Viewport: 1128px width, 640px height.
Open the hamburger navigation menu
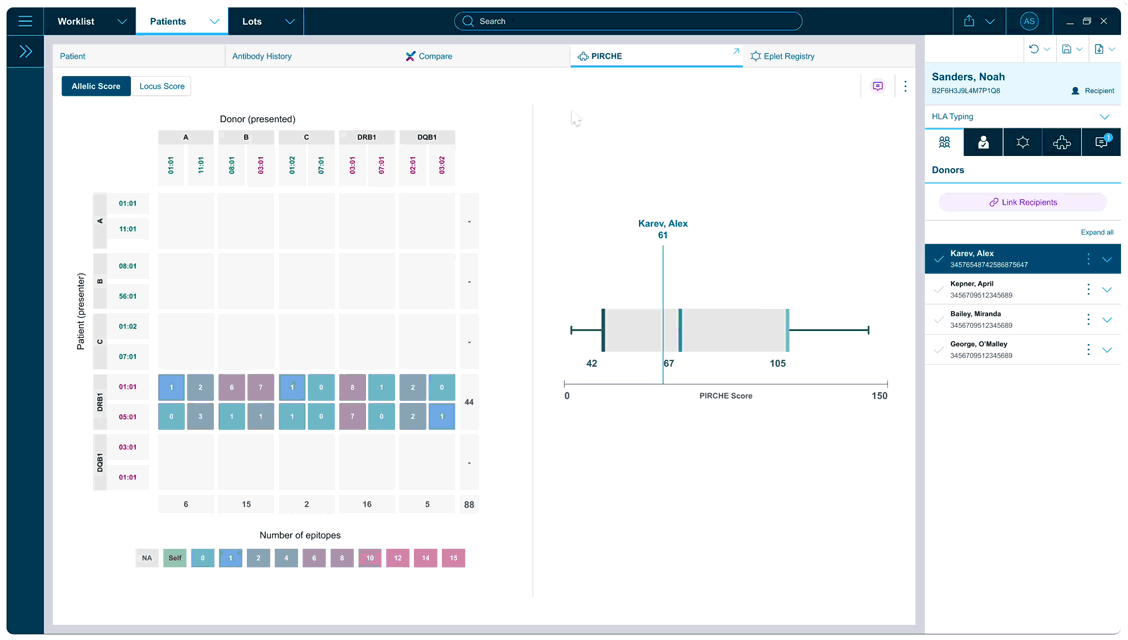tap(24, 20)
